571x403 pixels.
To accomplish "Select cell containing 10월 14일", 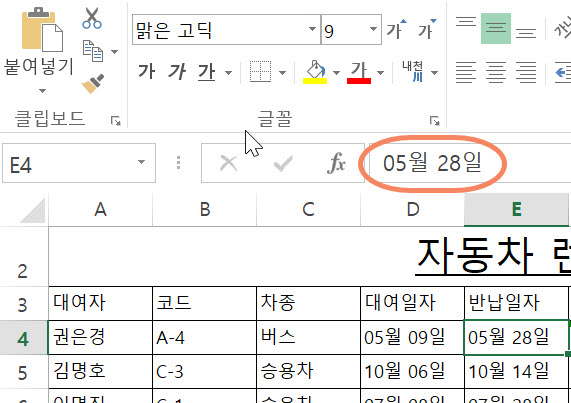I will click(x=516, y=372).
